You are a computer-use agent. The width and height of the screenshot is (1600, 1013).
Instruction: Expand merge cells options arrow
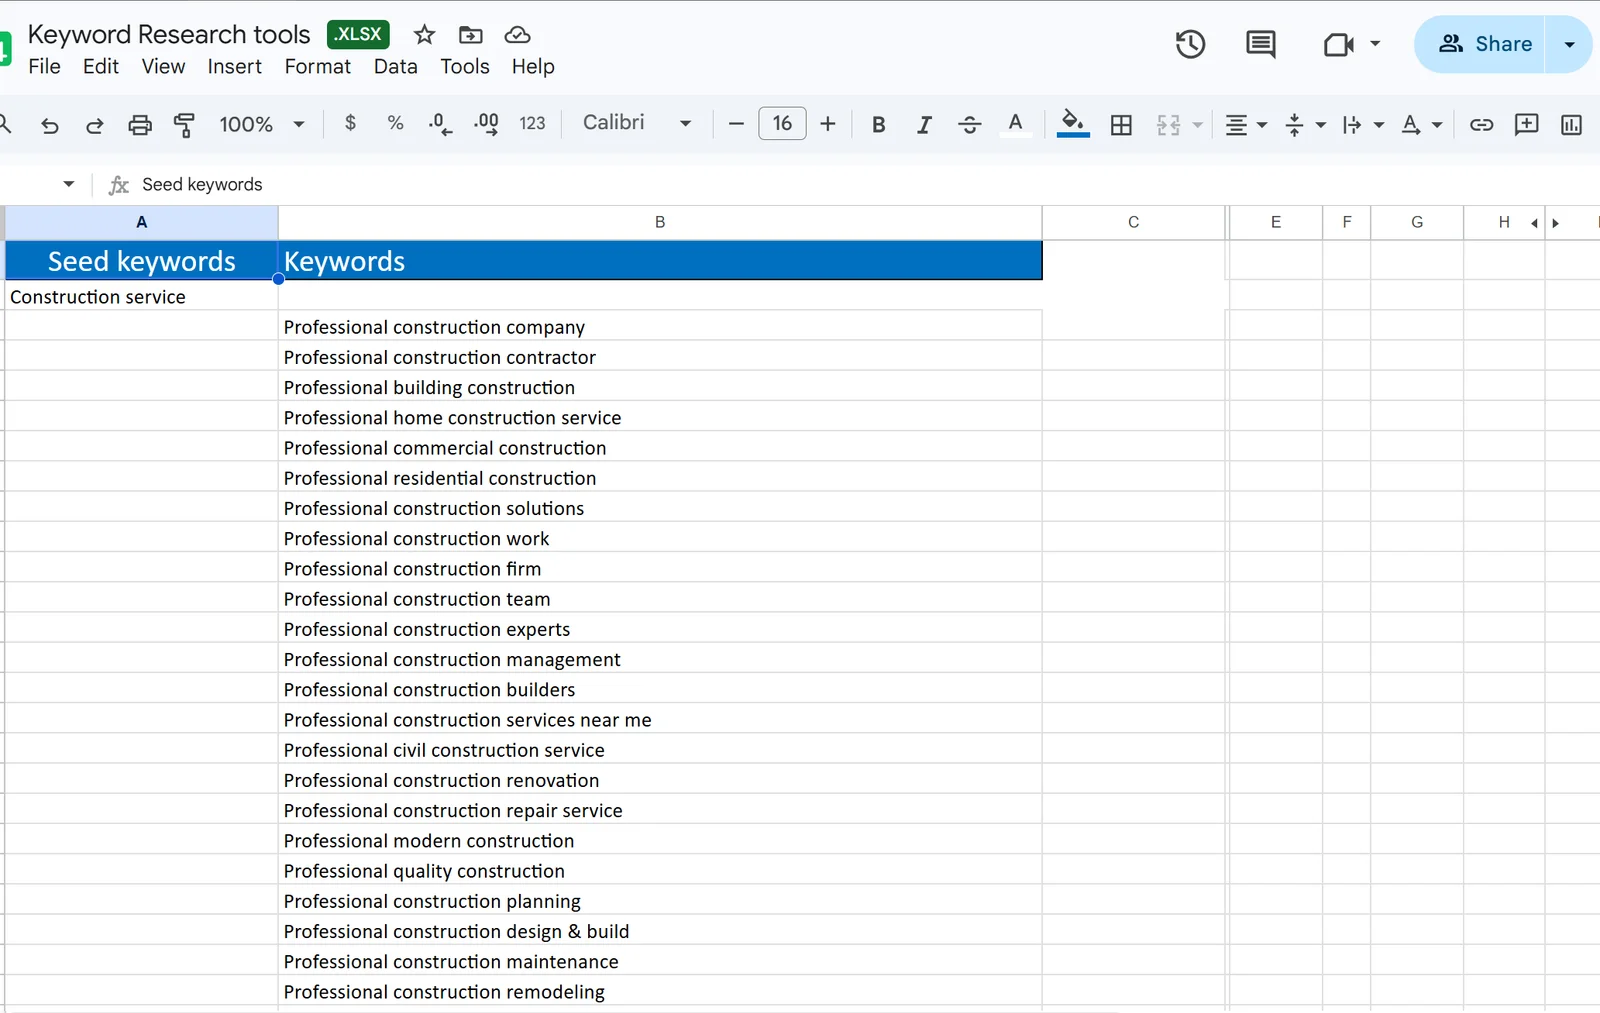[1197, 125]
